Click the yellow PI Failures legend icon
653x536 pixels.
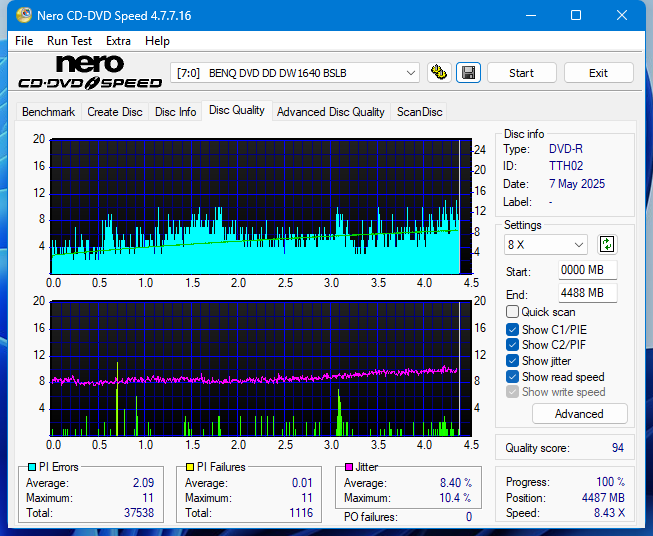tap(190, 467)
